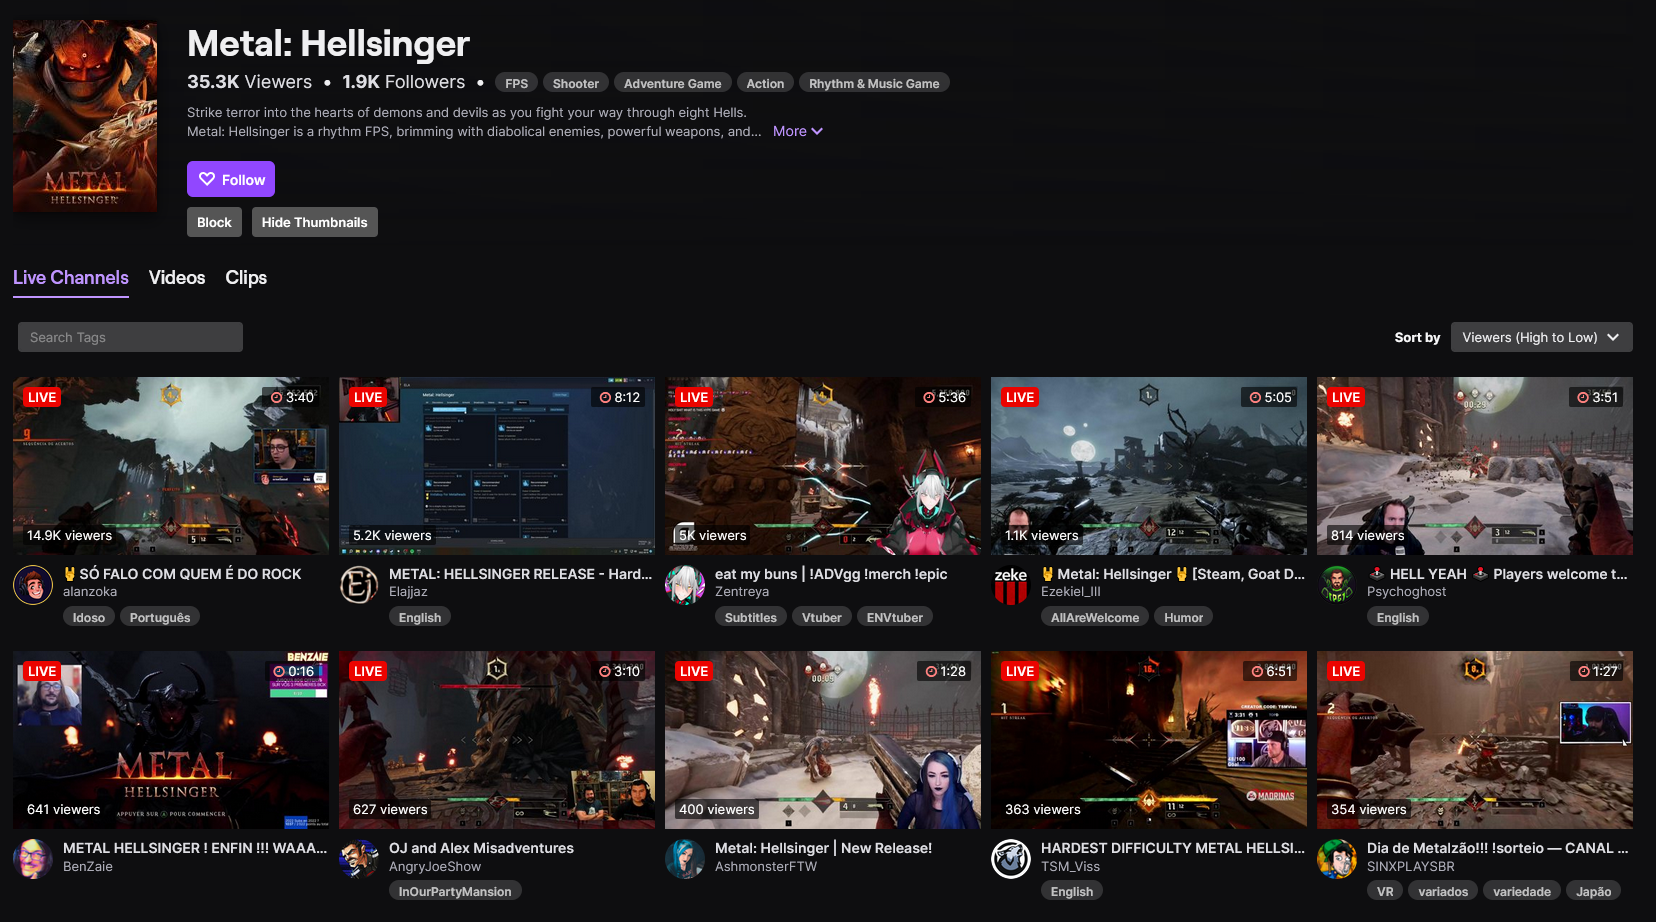This screenshot has width=1656, height=922.
Task: Click the Metal: Hellsinger box art
Action: pyautogui.click(x=85, y=116)
